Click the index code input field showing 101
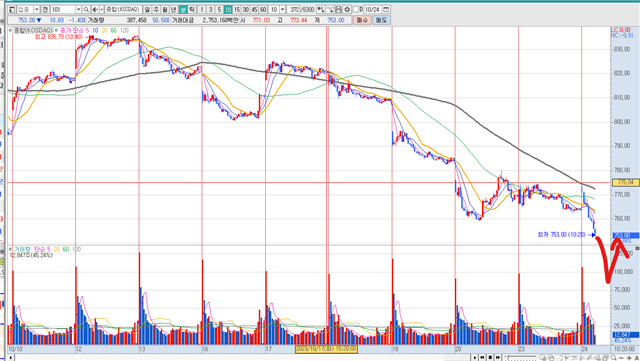 point(63,9)
